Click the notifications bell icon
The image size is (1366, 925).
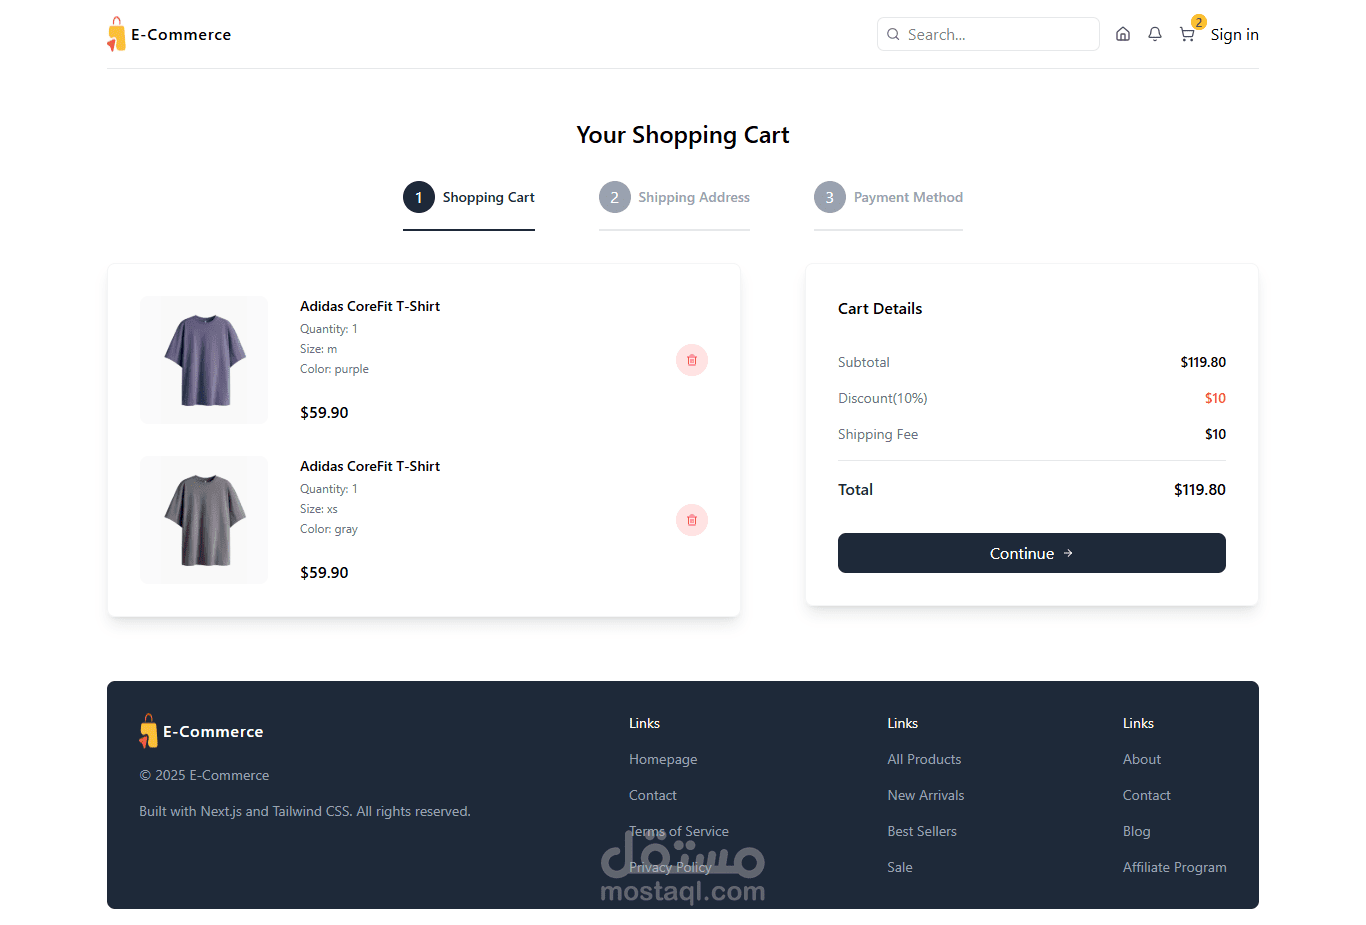point(1155,34)
